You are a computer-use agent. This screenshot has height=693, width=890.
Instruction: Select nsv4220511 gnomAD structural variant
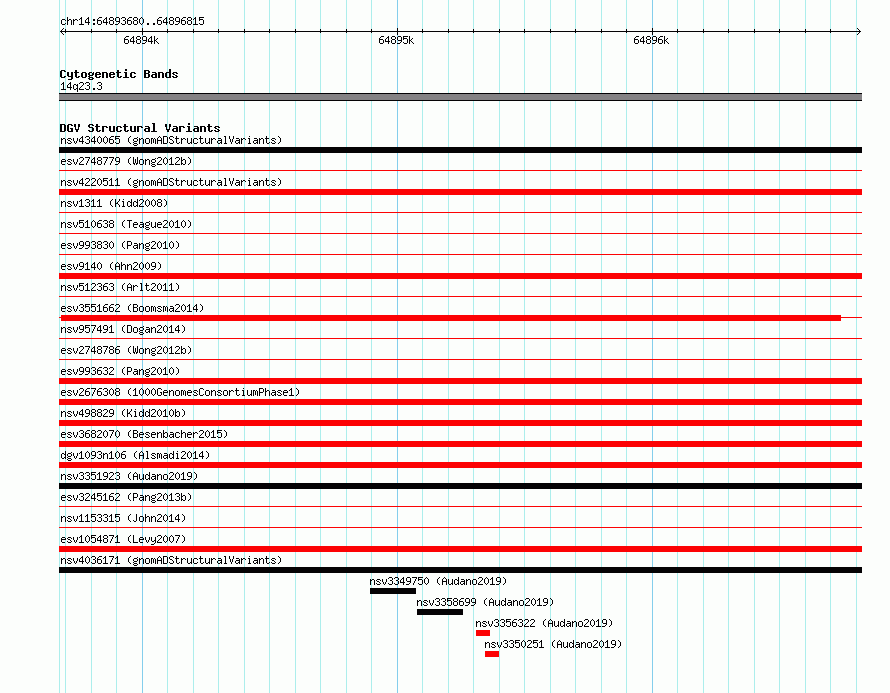(x=171, y=182)
